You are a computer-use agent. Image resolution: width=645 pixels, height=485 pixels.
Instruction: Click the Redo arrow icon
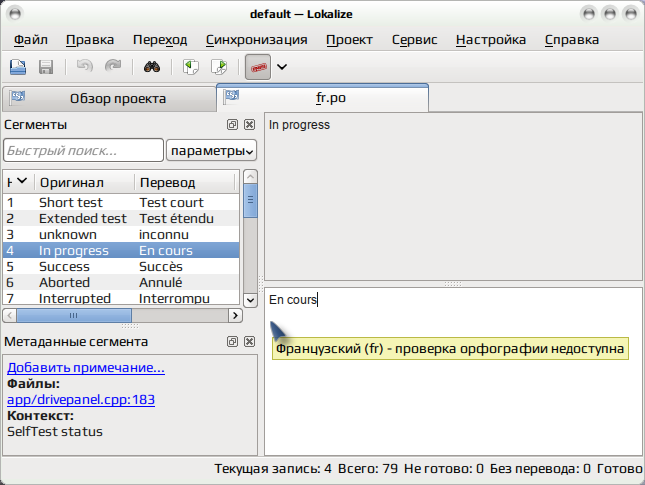coord(113,66)
